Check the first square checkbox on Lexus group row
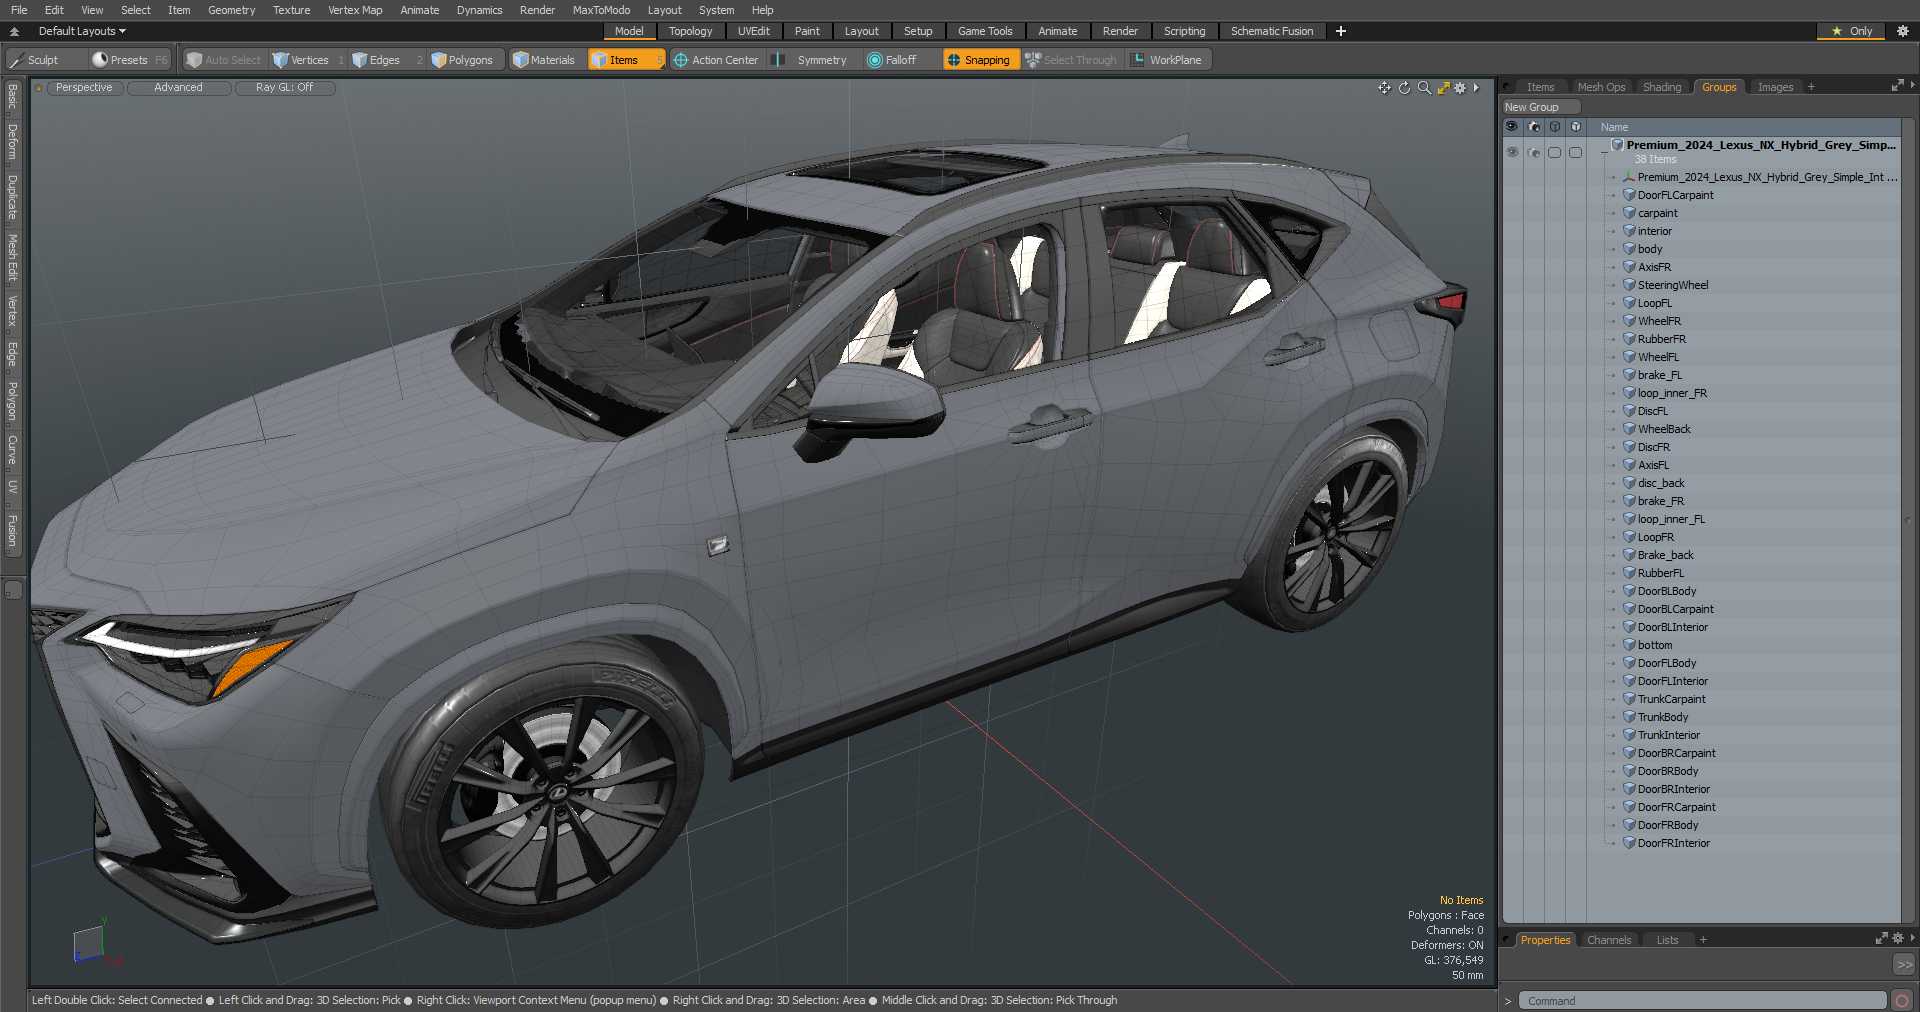The image size is (1920, 1012). pyautogui.click(x=1554, y=152)
